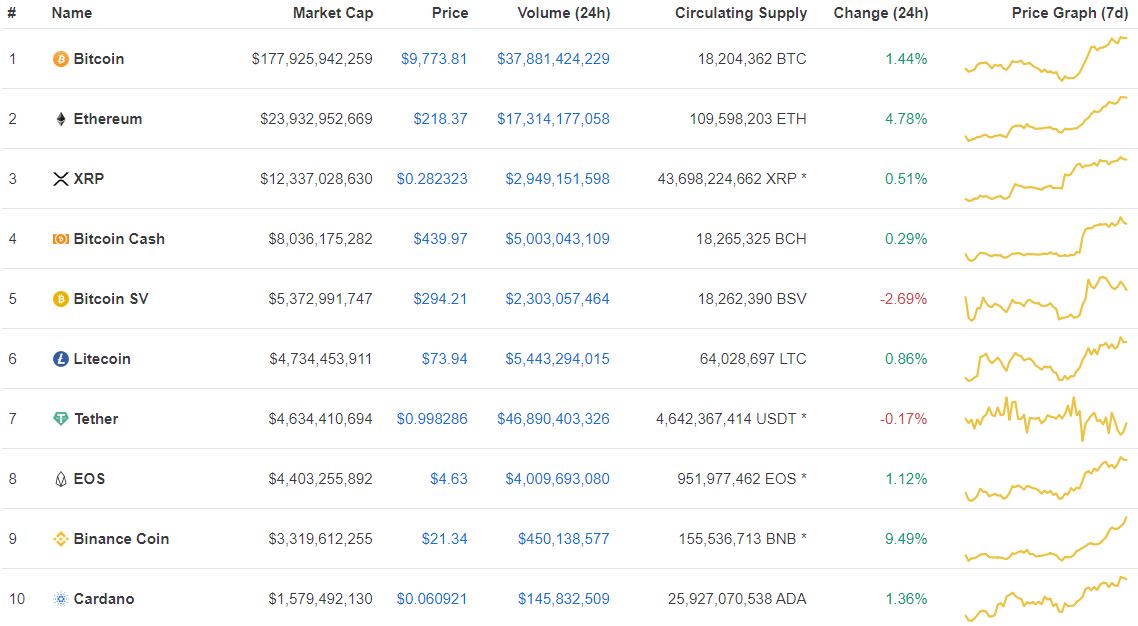
Task: Click Bitcoin Cash volume $5,003,043,109
Action: [x=557, y=239]
